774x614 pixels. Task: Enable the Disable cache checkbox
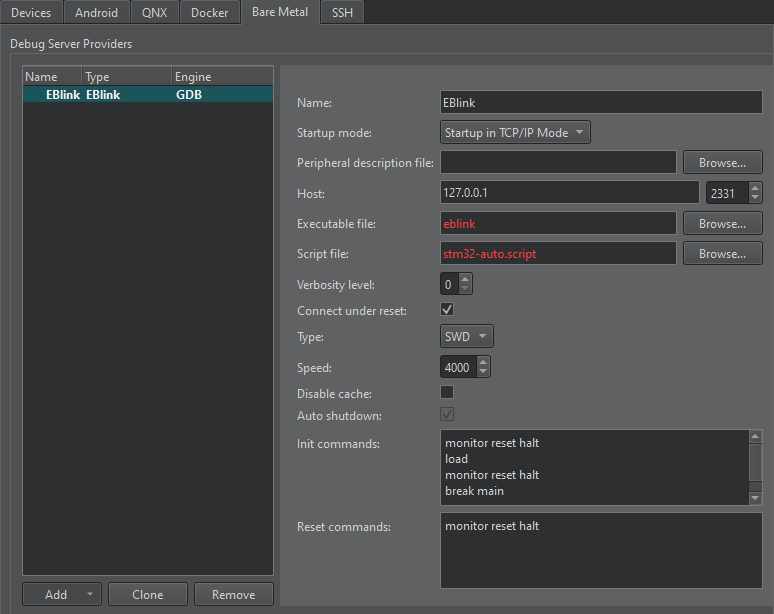click(447, 393)
